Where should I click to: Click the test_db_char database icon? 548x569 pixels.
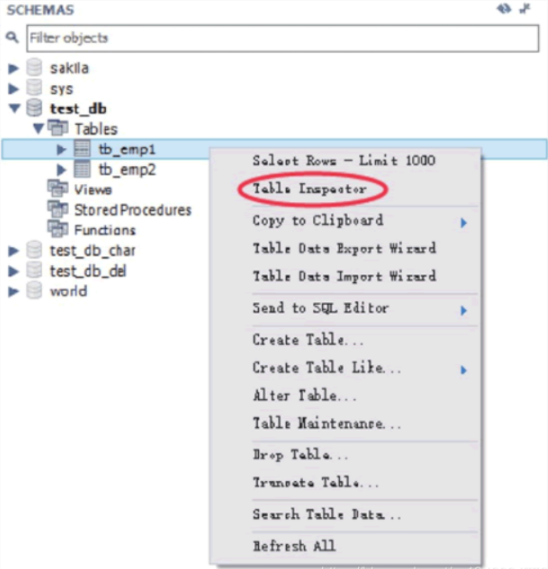pos(34,250)
